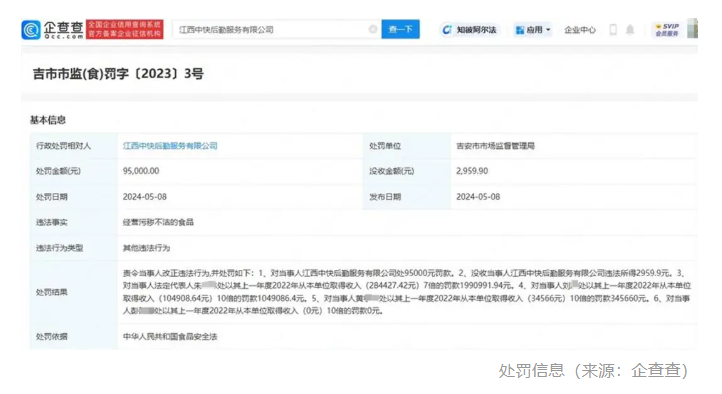
Task: Click the amount 2,959.90
Action: (472, 171)
